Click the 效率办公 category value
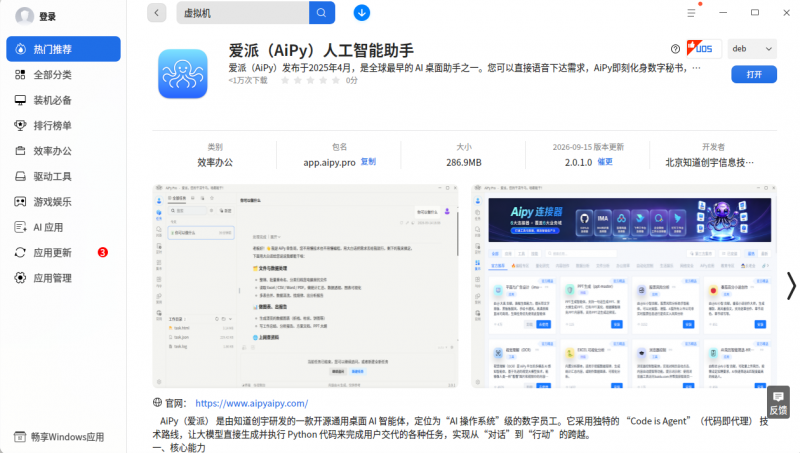The height and width of the screenshot is (453, 800). tap(215, 163)
